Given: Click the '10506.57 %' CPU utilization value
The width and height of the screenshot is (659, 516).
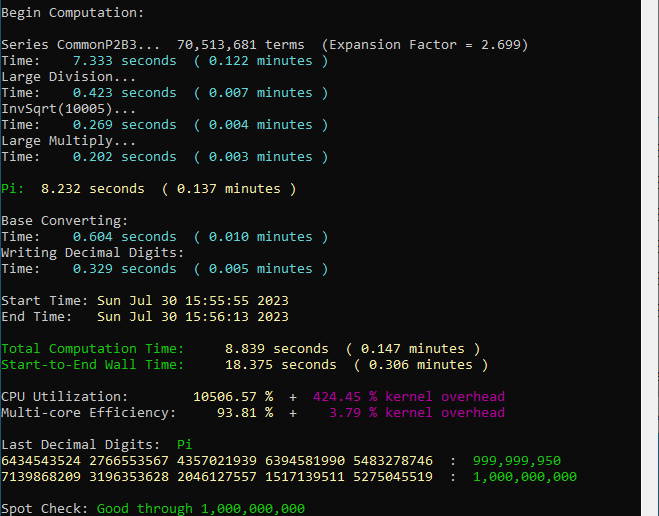Looking at the screenshot, I should pos(233,397).
